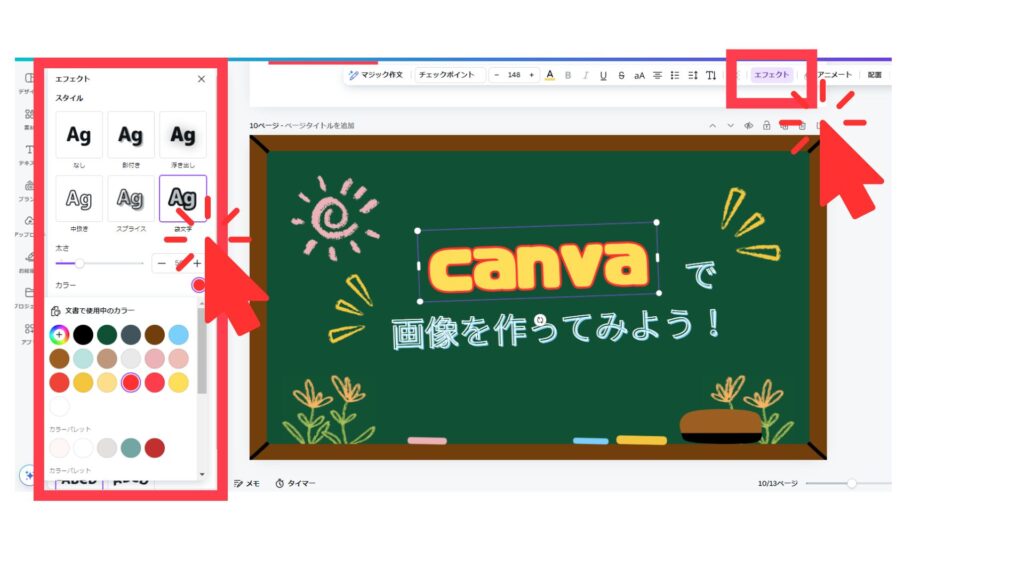Pick the black color swatch

coord(83,335)
